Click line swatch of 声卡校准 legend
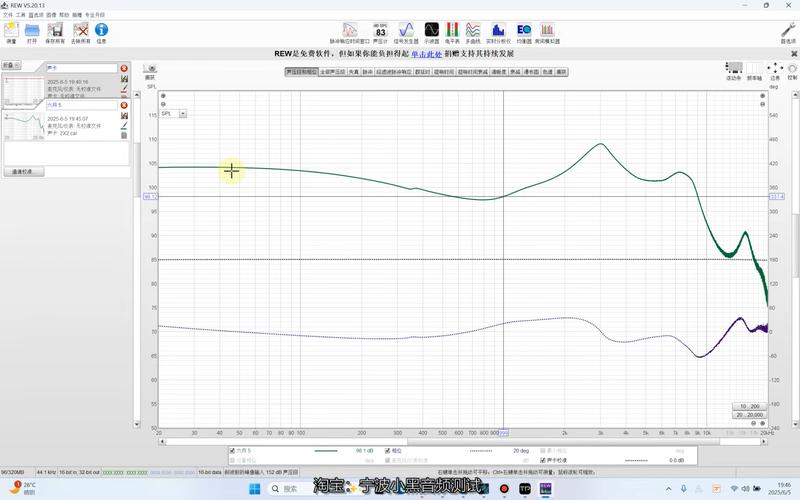 (636, 460)
